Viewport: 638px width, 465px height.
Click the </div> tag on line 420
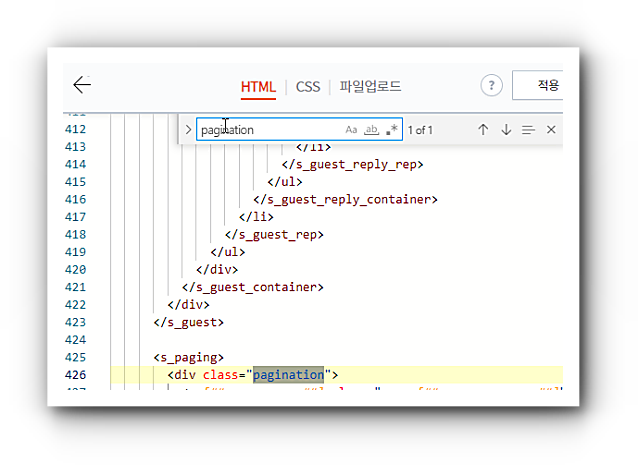pos(217,269)
